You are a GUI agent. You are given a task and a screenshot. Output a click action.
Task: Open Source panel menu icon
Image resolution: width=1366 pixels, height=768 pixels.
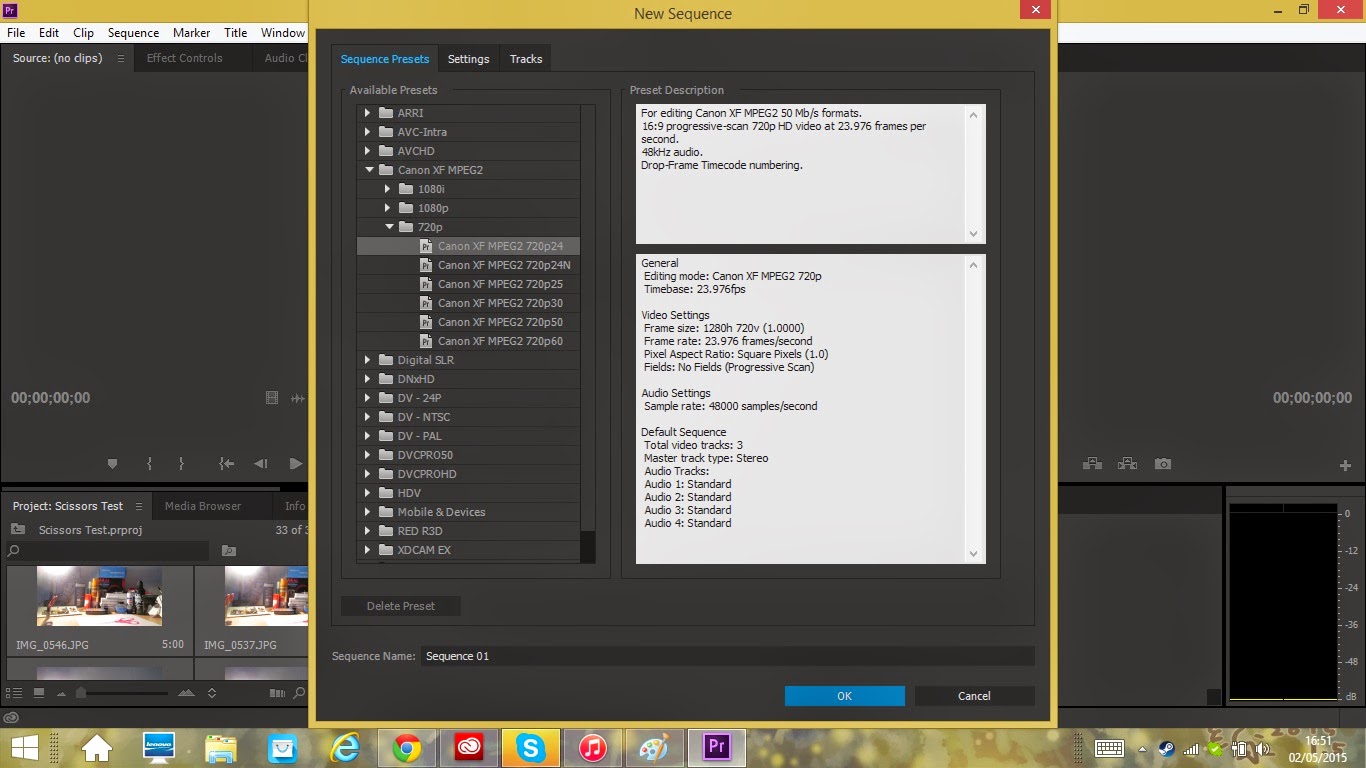(x=121, y=58)
